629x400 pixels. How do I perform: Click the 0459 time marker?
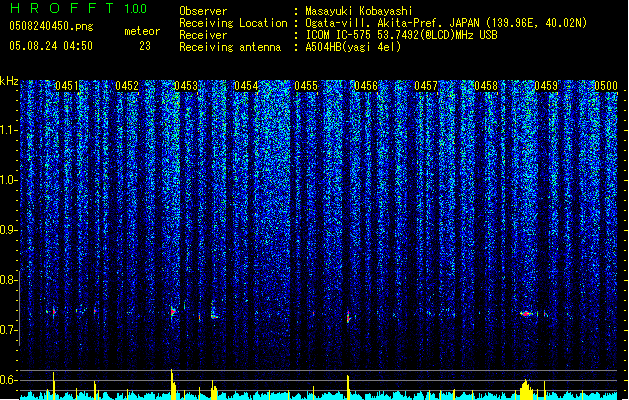(546, 86)
